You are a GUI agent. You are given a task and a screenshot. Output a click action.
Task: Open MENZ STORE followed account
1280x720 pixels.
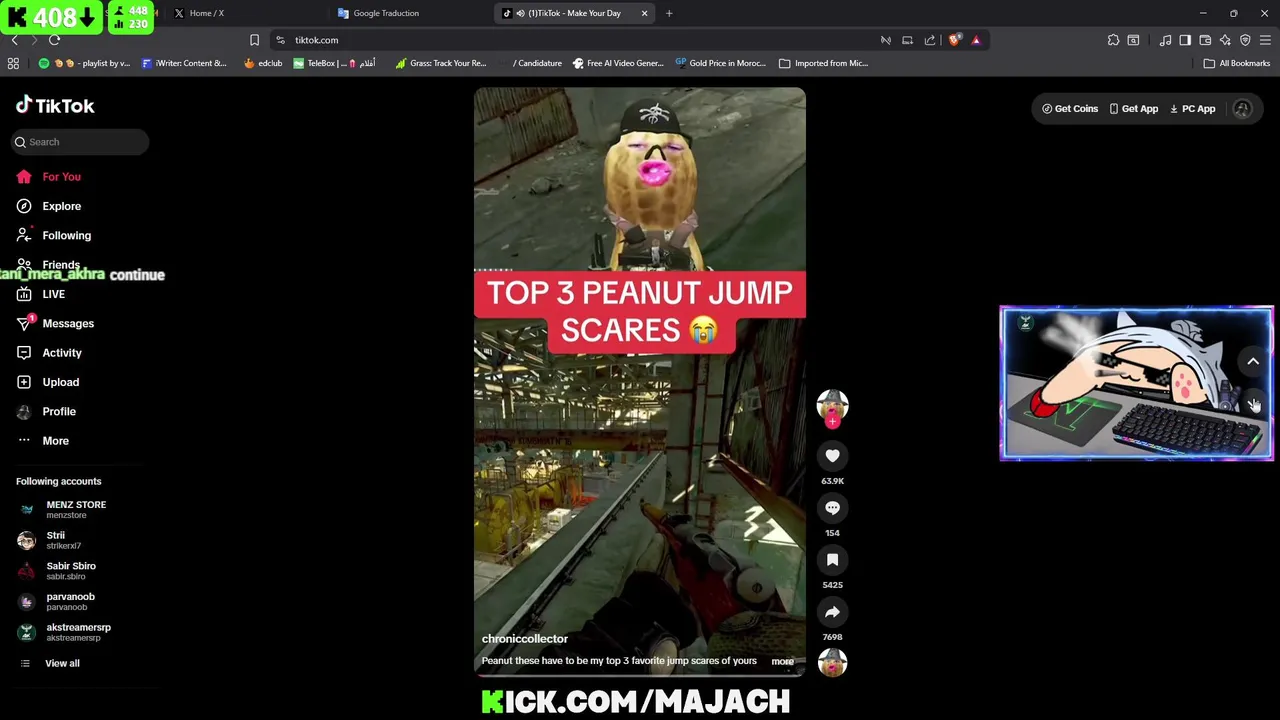click(x=75, y=509)
